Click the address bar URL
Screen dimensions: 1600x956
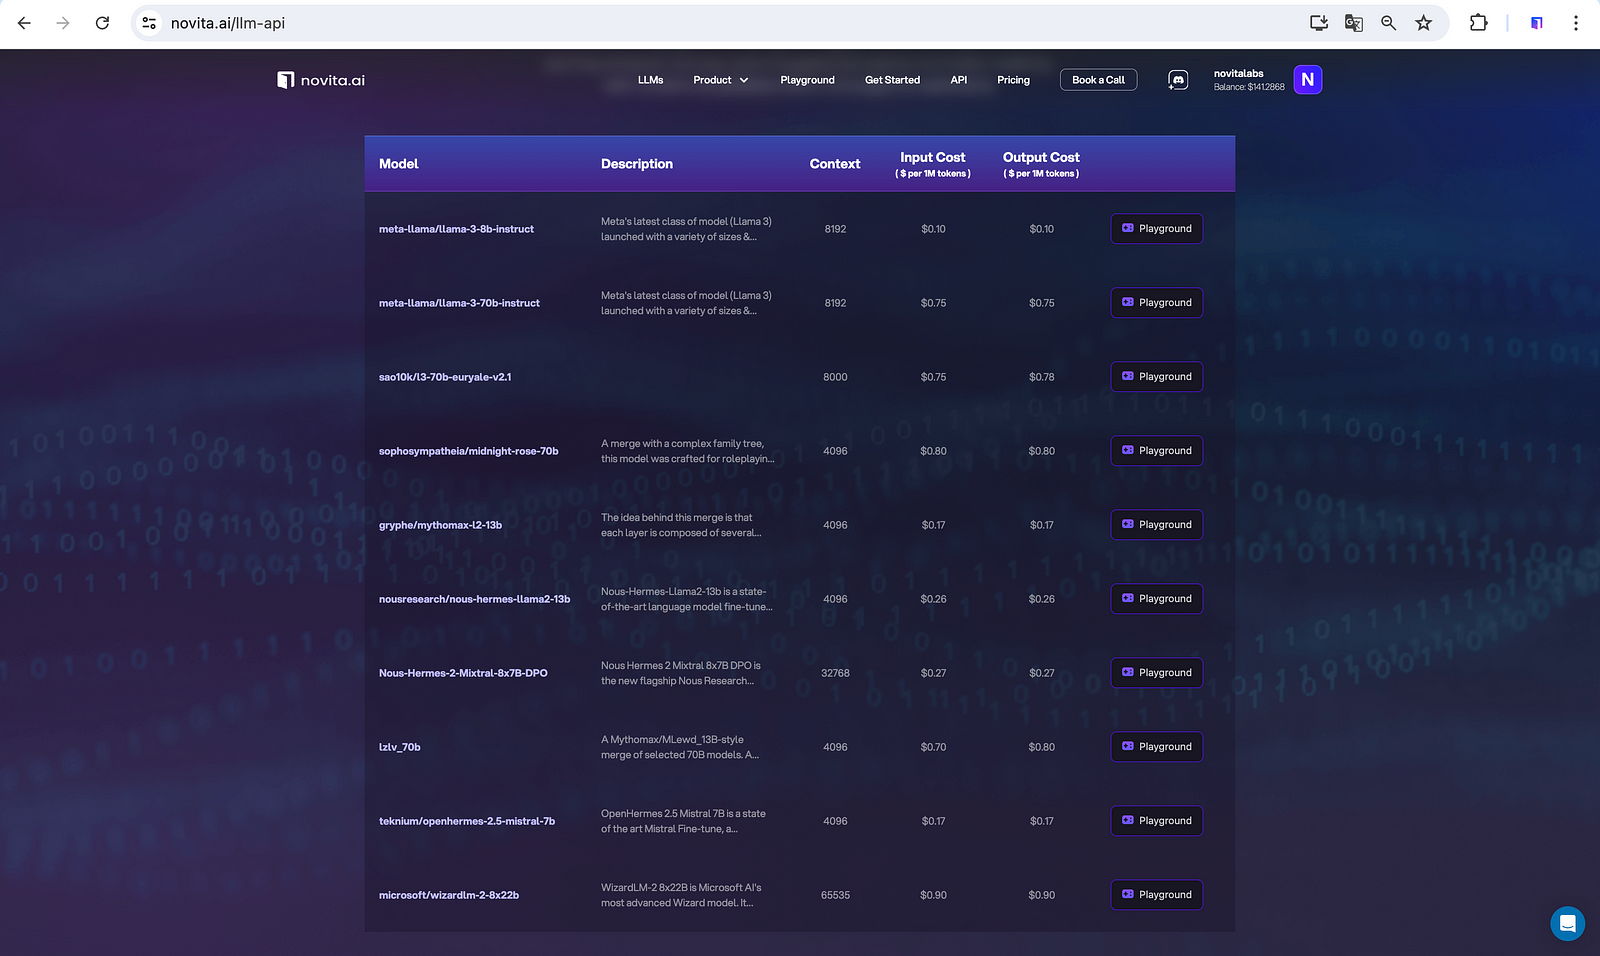(x=228, y=23)
